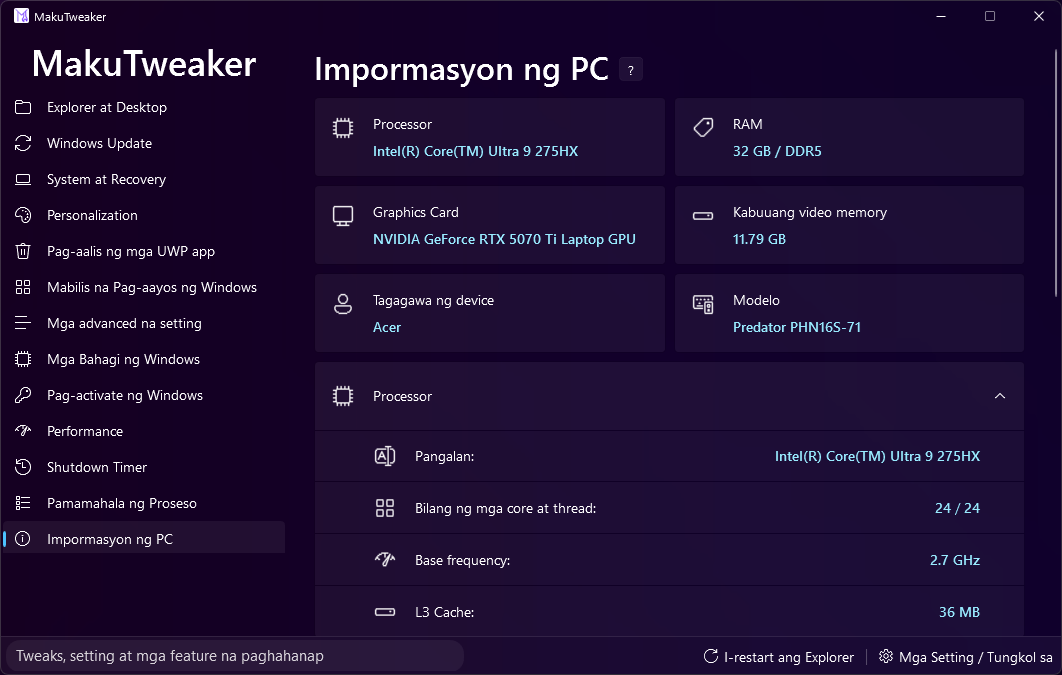Click the Acer manufacturer value
This screenshot has height=675, width=1062.
(x=387, y=327)
